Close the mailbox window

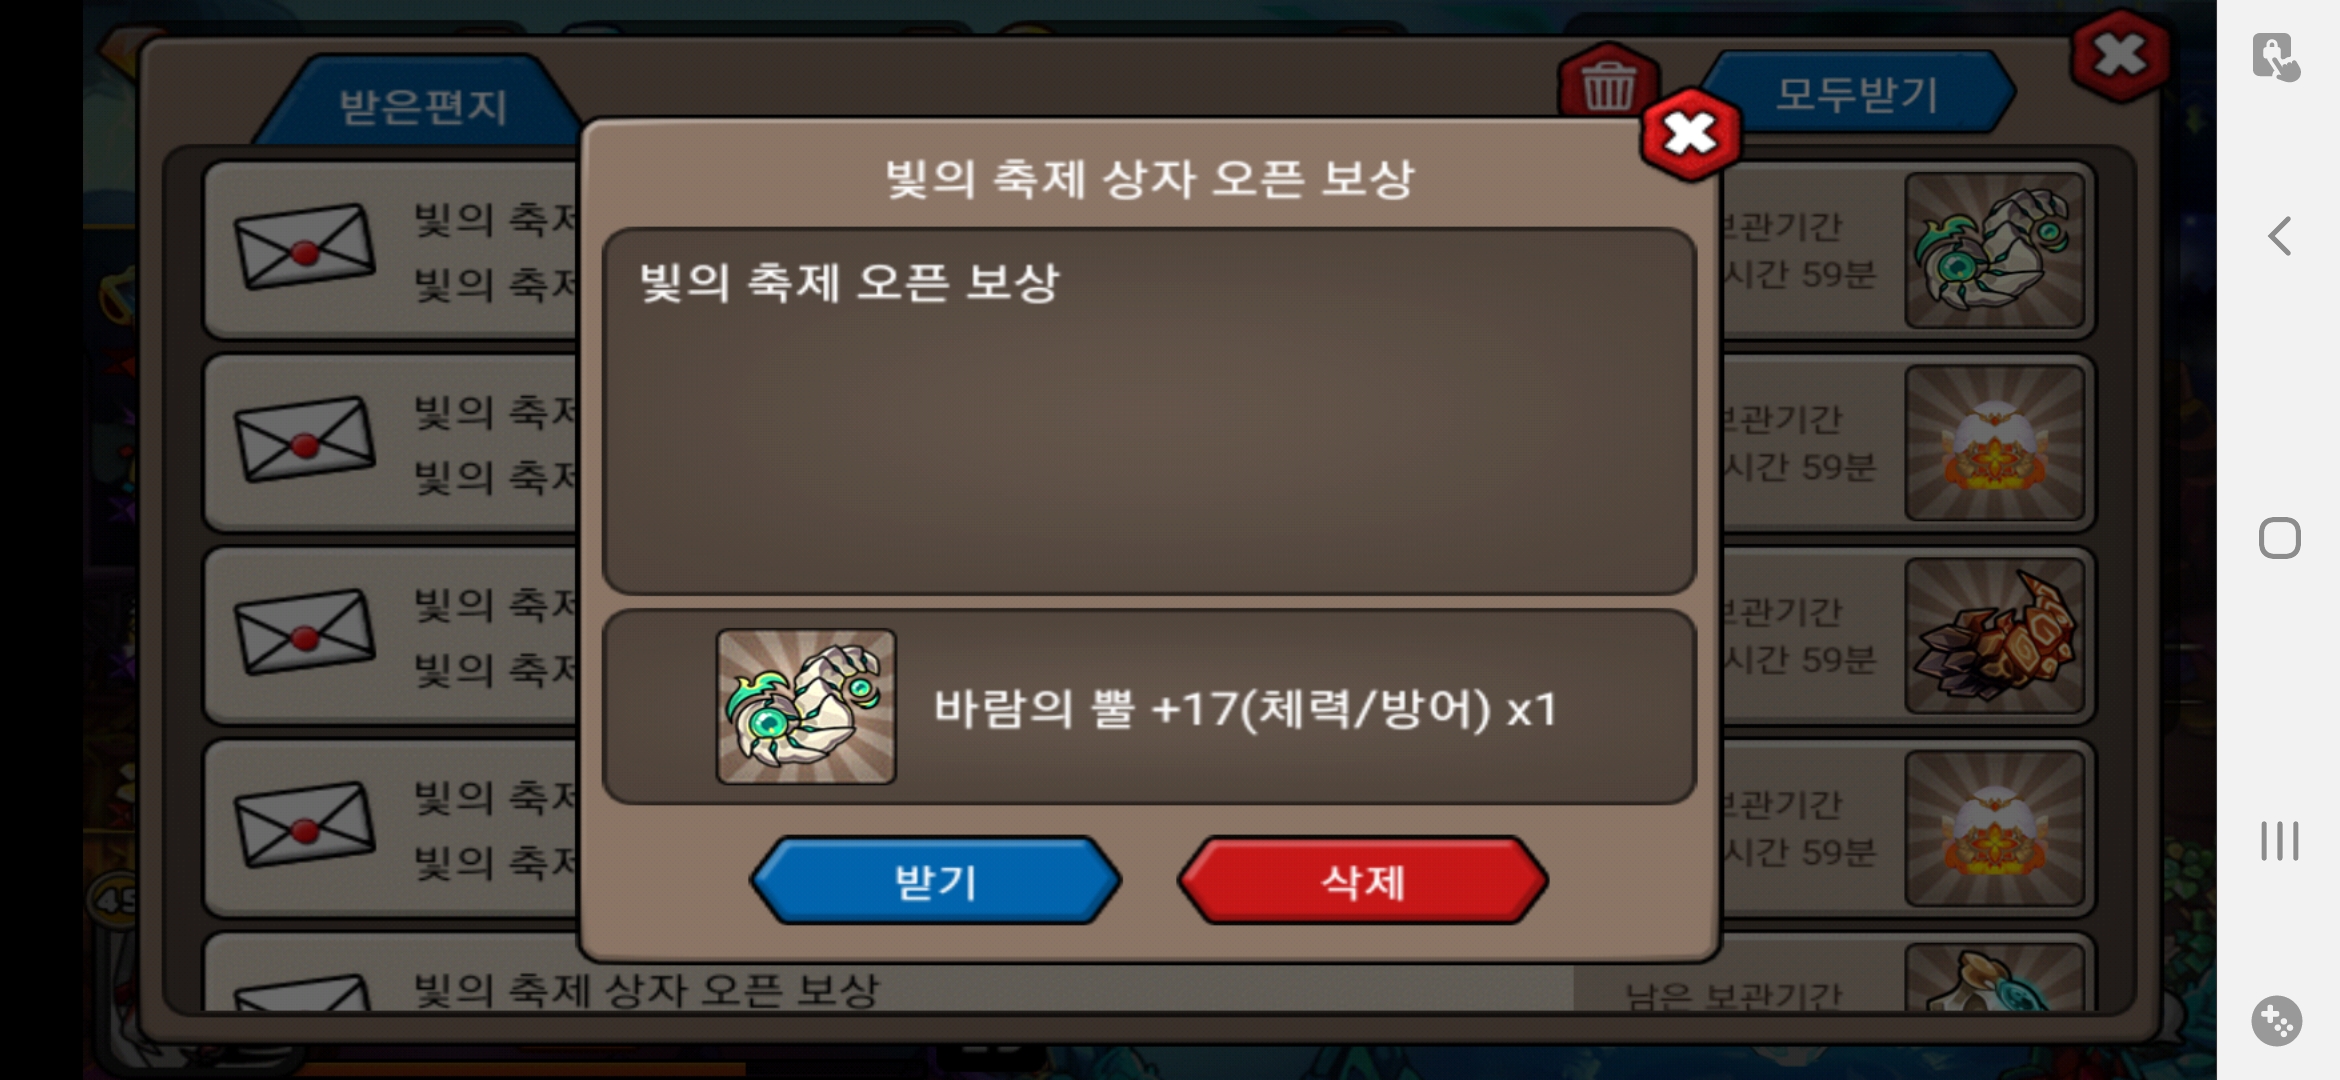tap(2120, 55)
